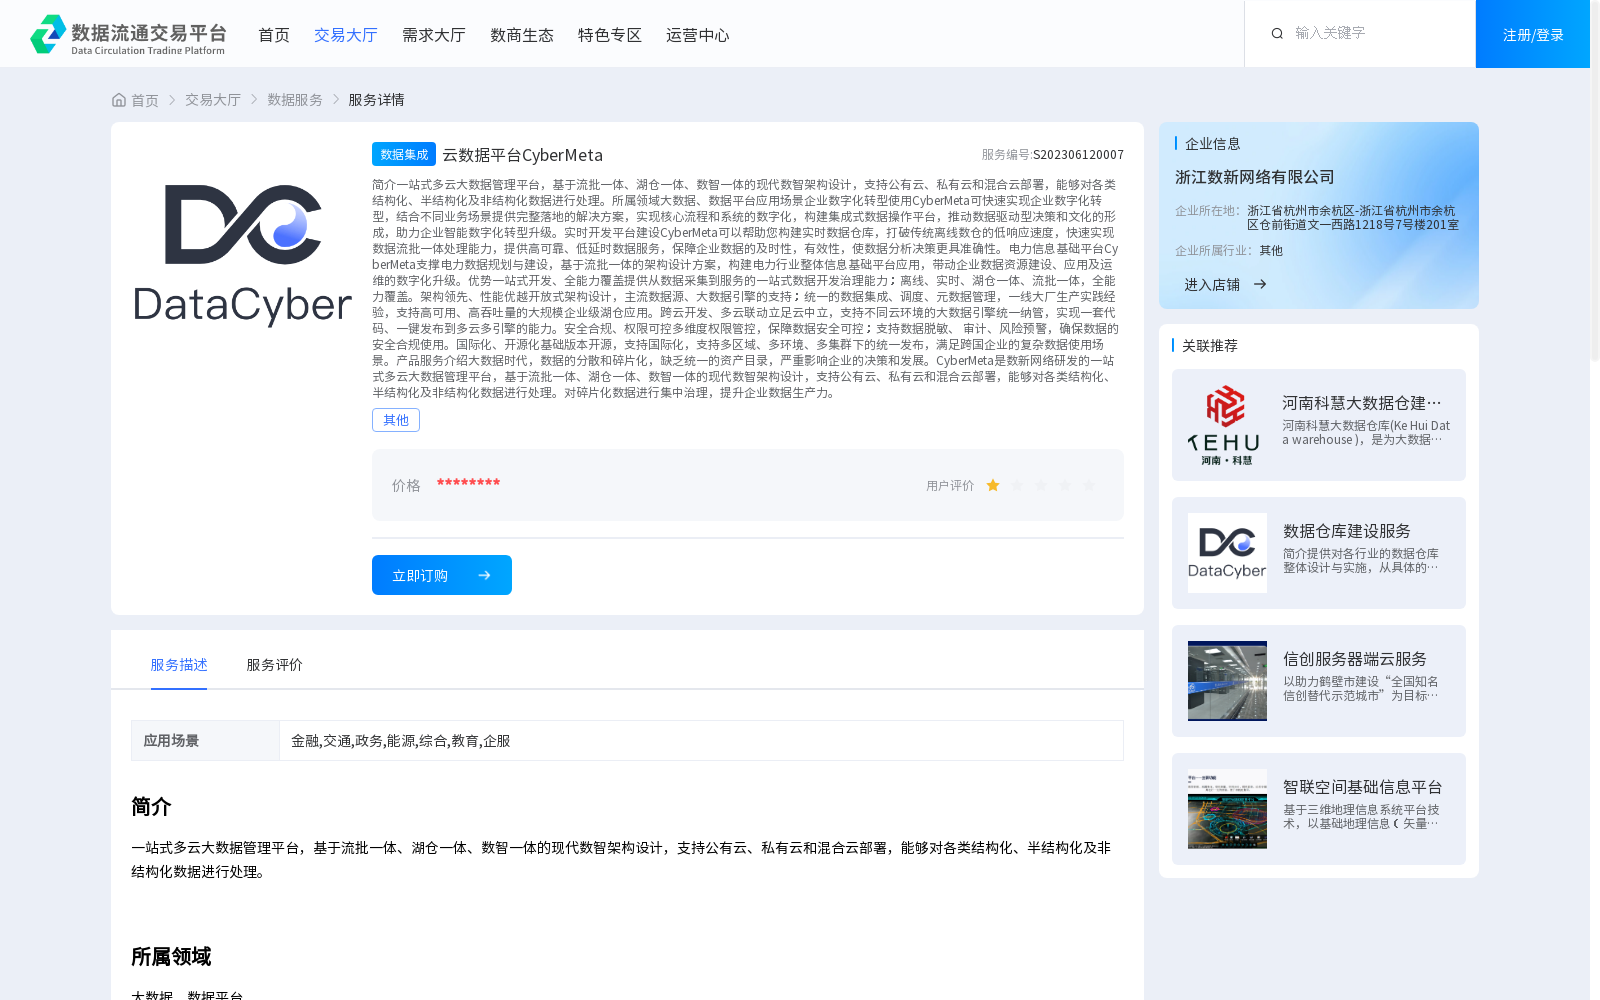
Task: Click the 其他 tag under description
Action: tap(396, 420)
